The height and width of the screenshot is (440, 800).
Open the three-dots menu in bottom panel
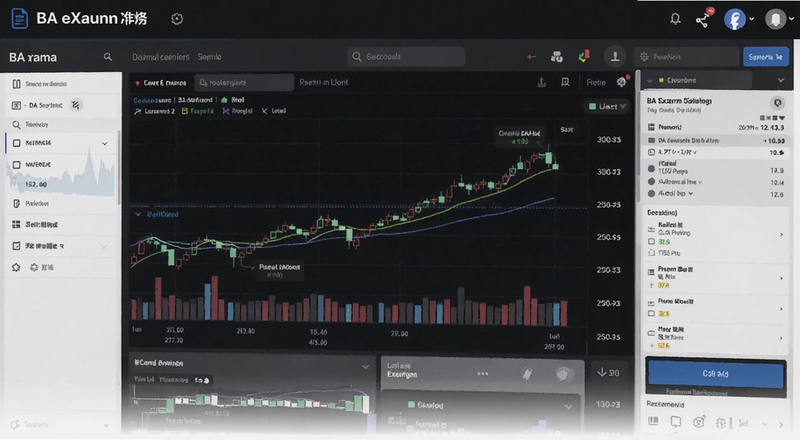click(x=482, y=374)
